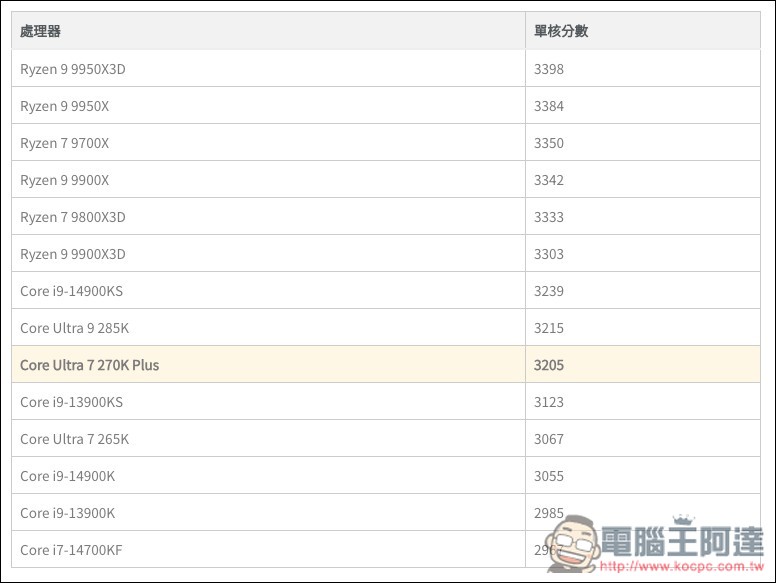The width and height of the screenshot is (776, 583).
Task: Click the 單核分數 column header
Action: pyautogui.click(x=561, y=31)
